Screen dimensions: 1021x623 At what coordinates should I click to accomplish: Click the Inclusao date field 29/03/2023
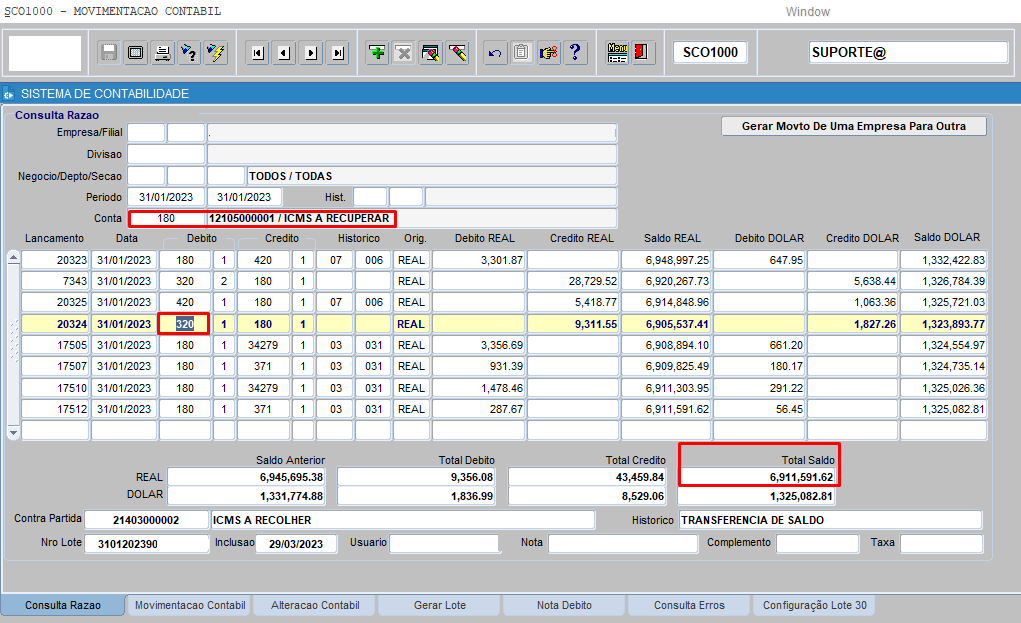click(x=296, y=544)
